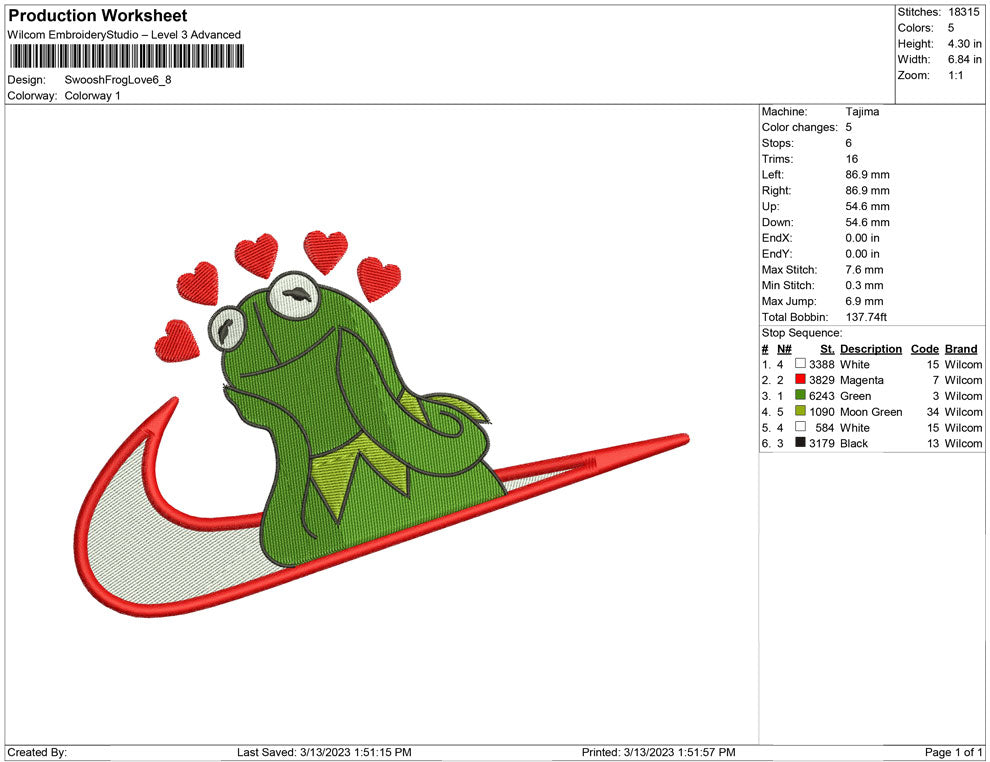
Task: Click the Colors value next to Height
Action: pos(951,28)
